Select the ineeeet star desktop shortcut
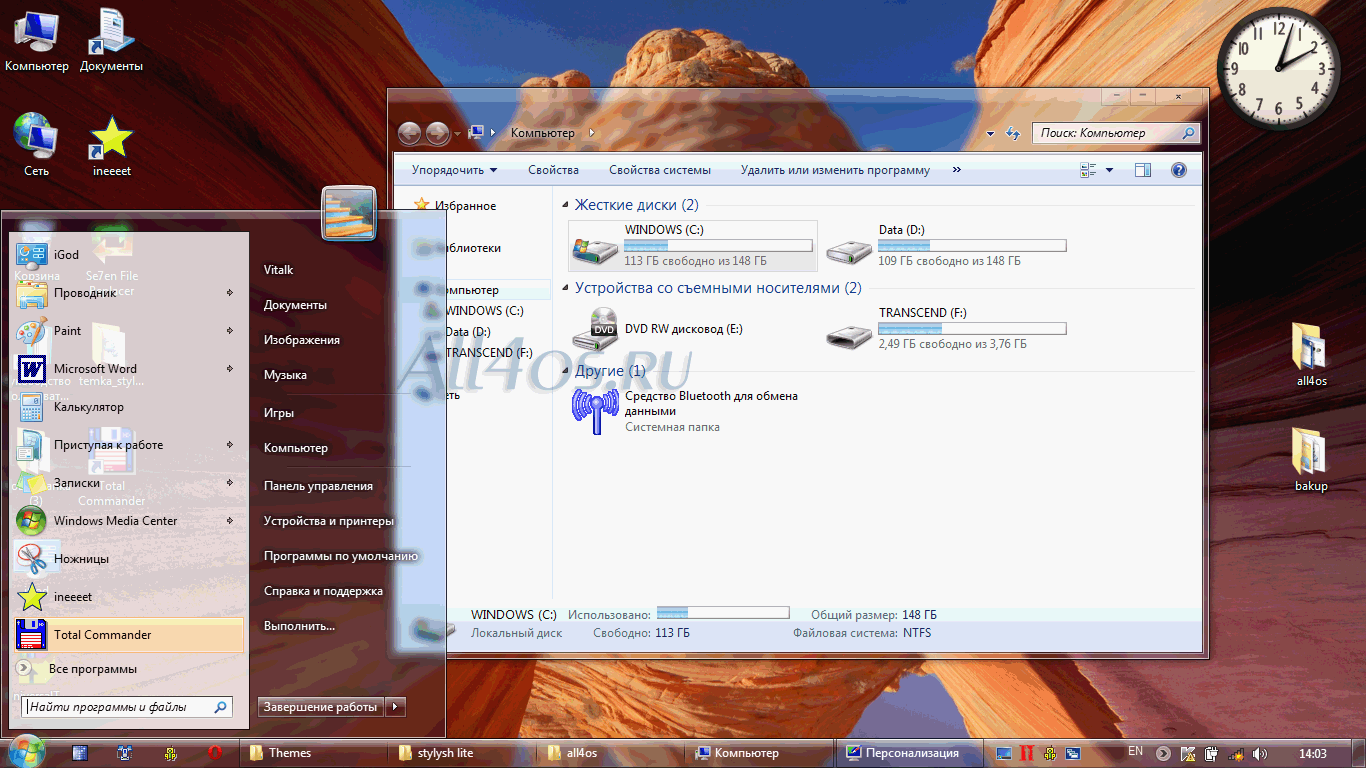 (111, 144)
